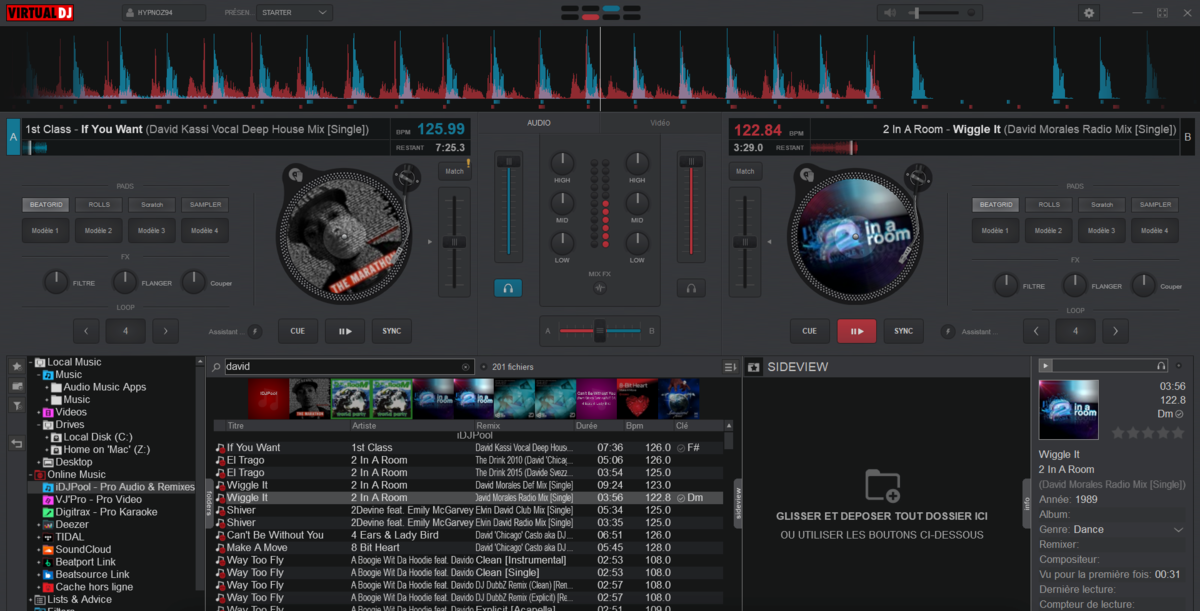
Task: Click the prelisten headphone icon in info panel
Action: (x=1161, y=366)
